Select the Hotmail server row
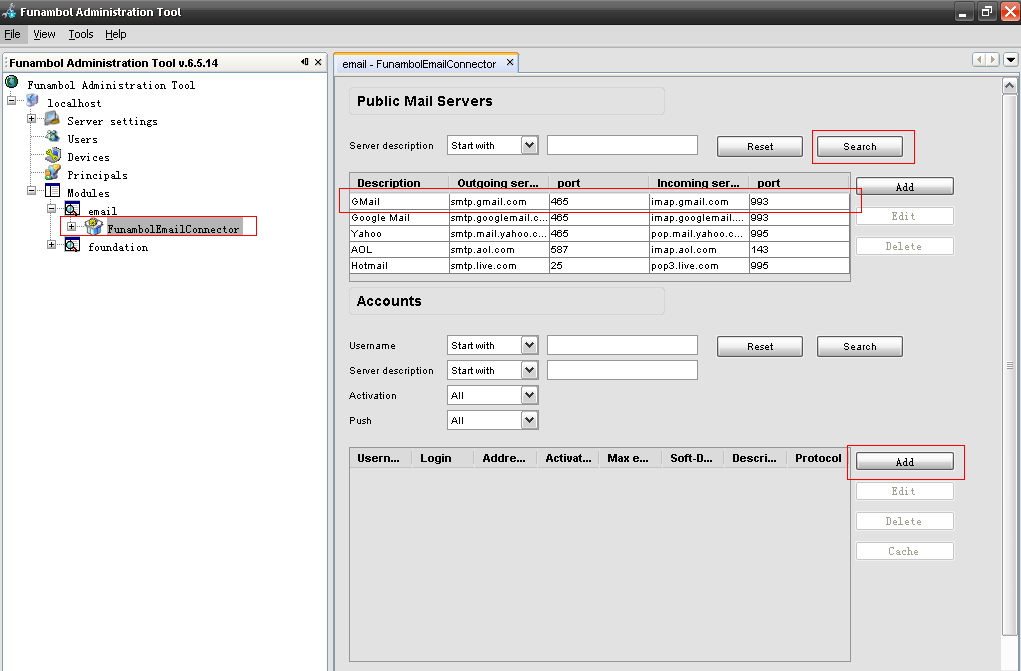The height and width of the screenshot is (671, 1021). pos(600,266)
